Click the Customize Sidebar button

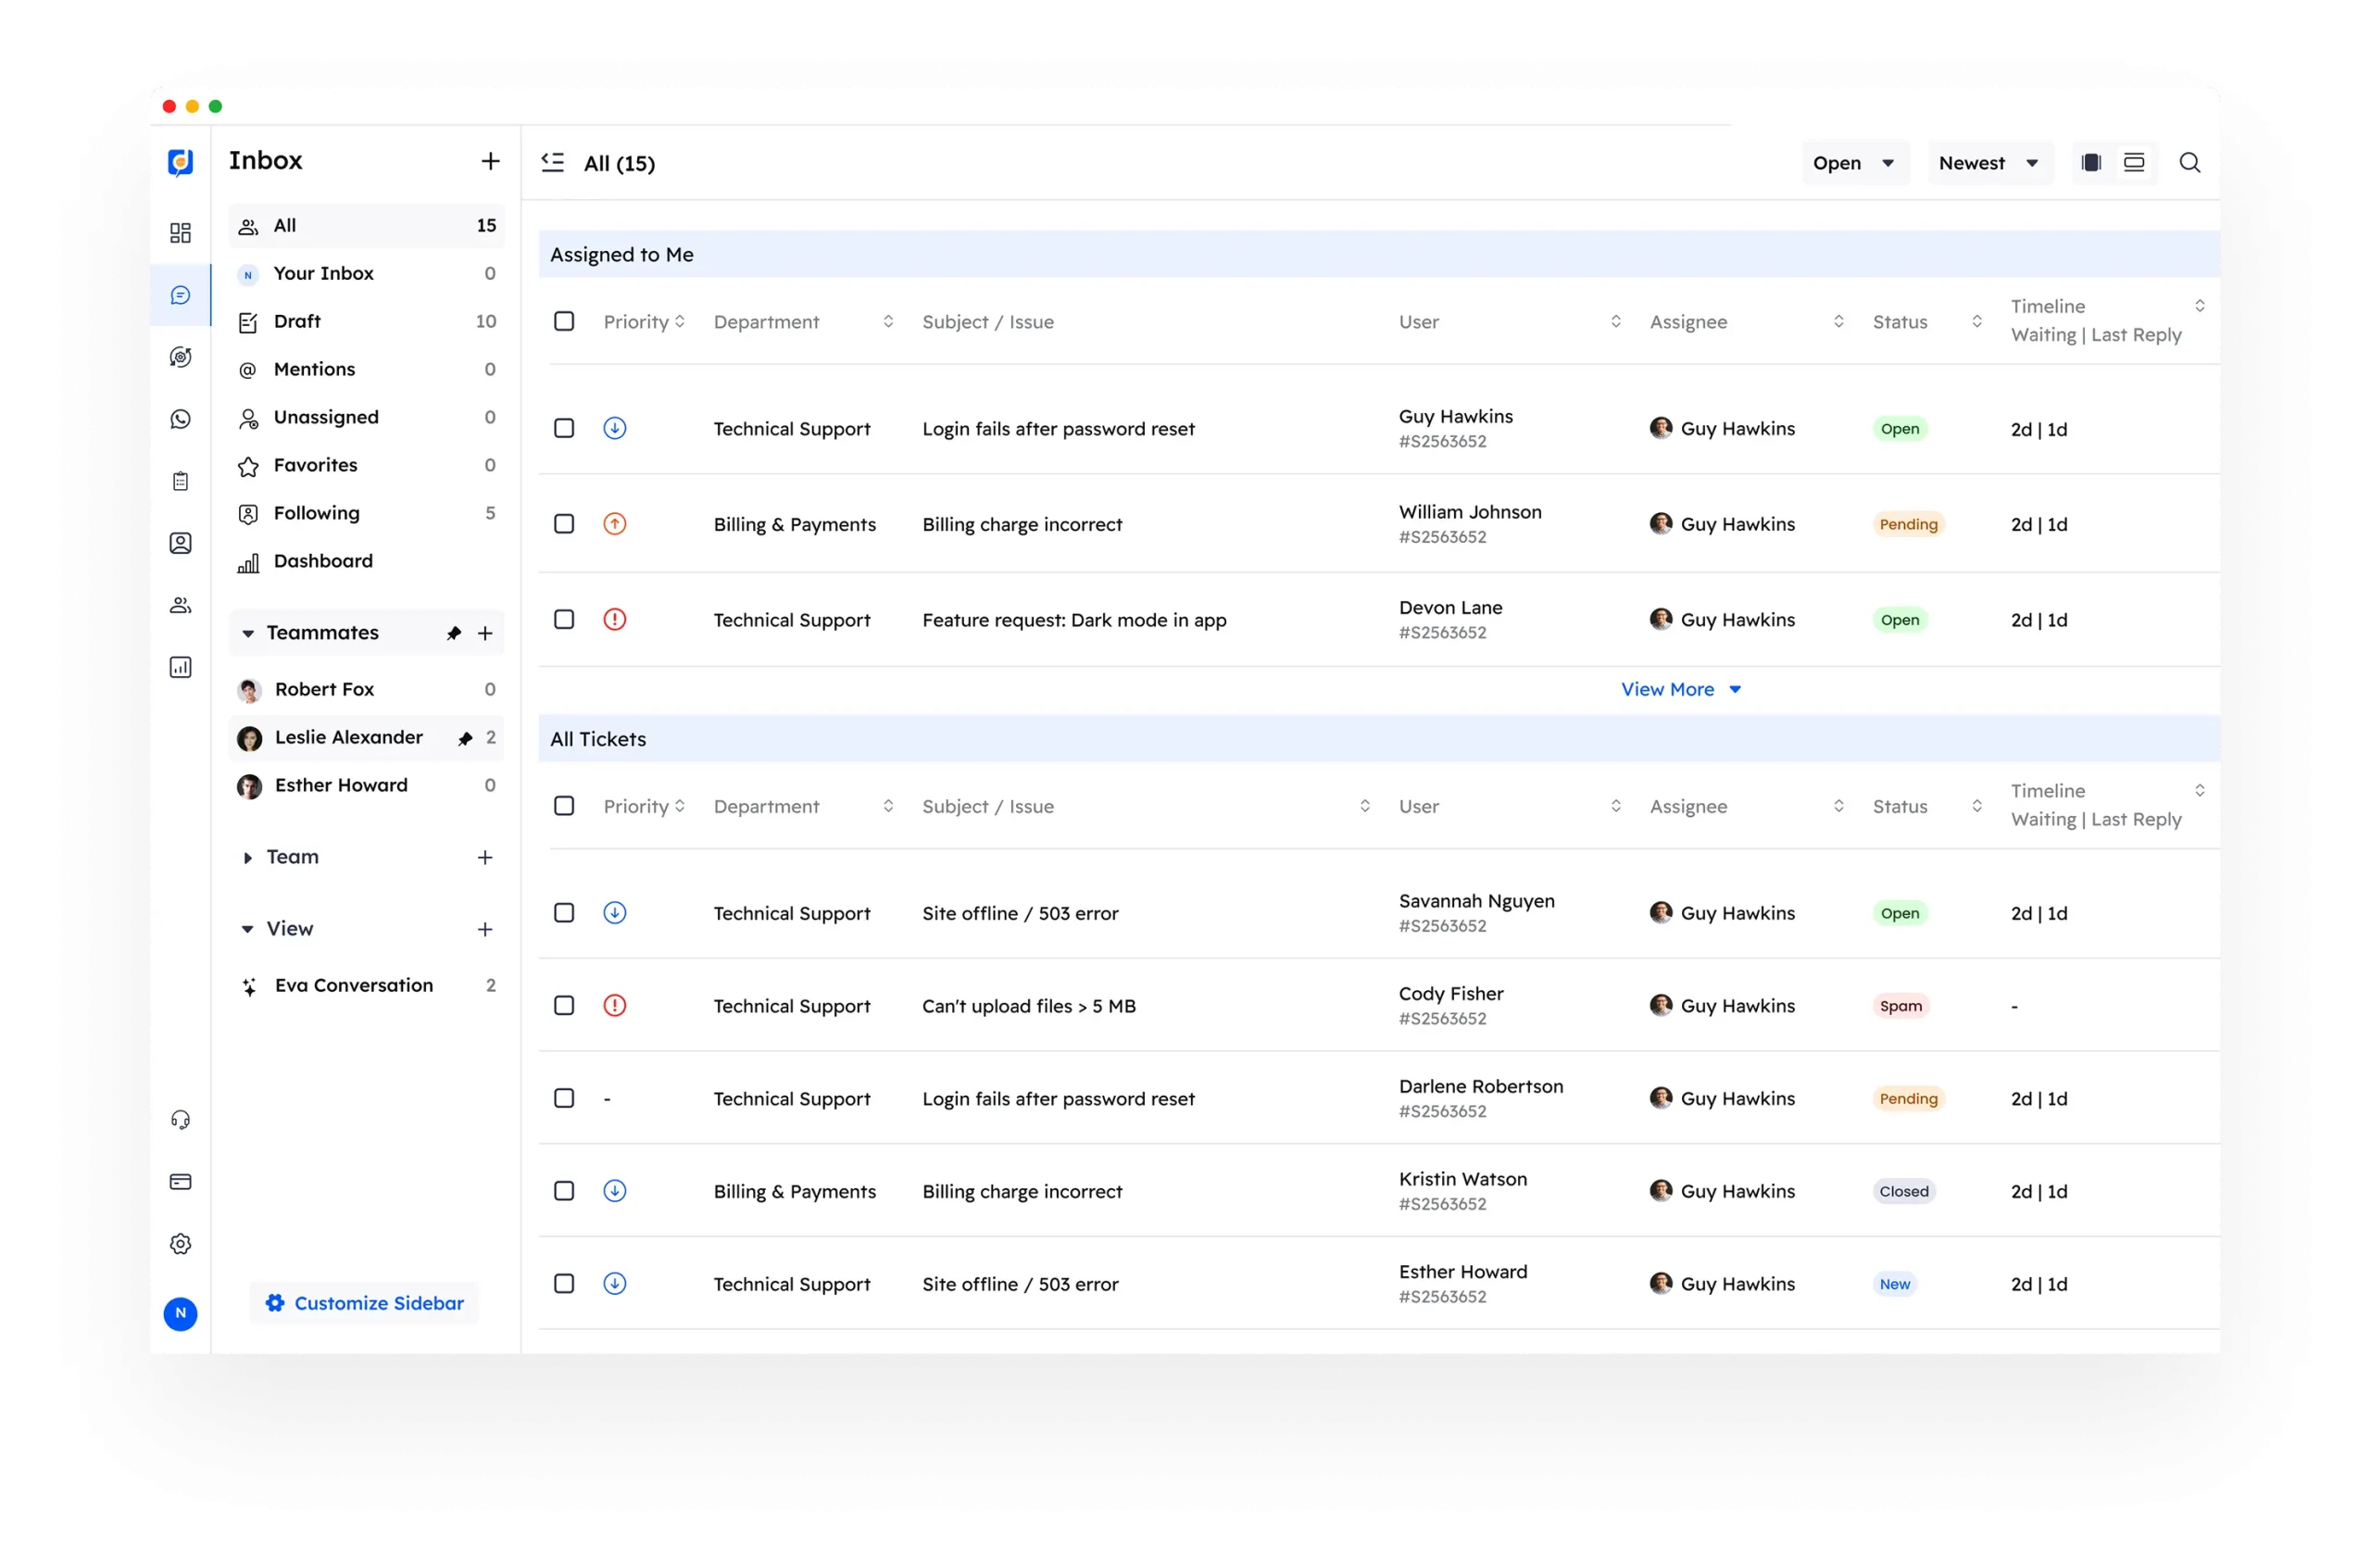point(364,1302)
